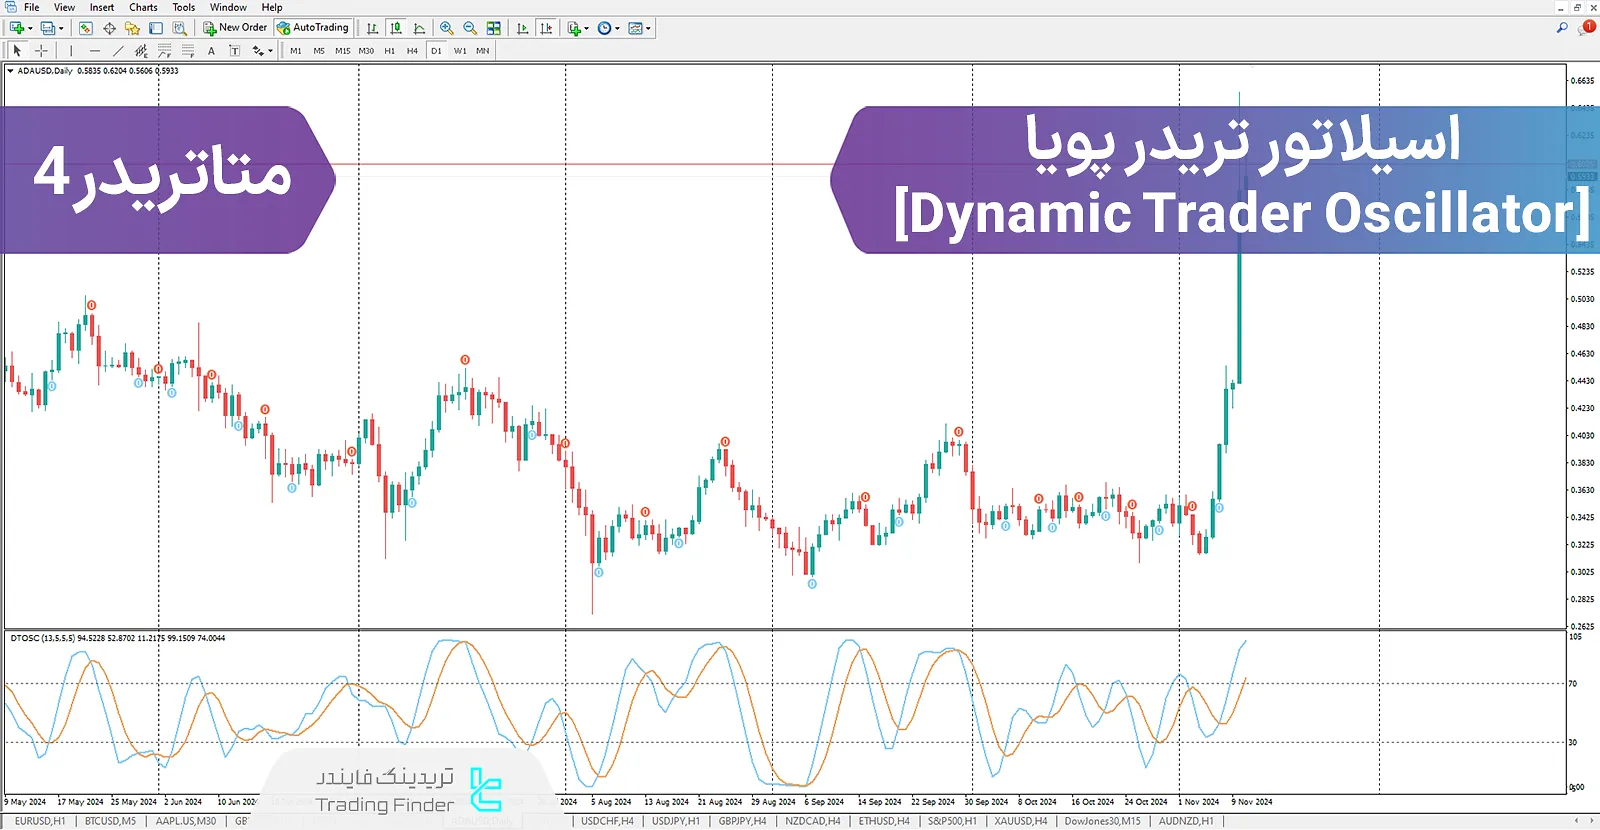Open the Templates icon
This screenshot has width=1600, height=830.
point(635,28)
